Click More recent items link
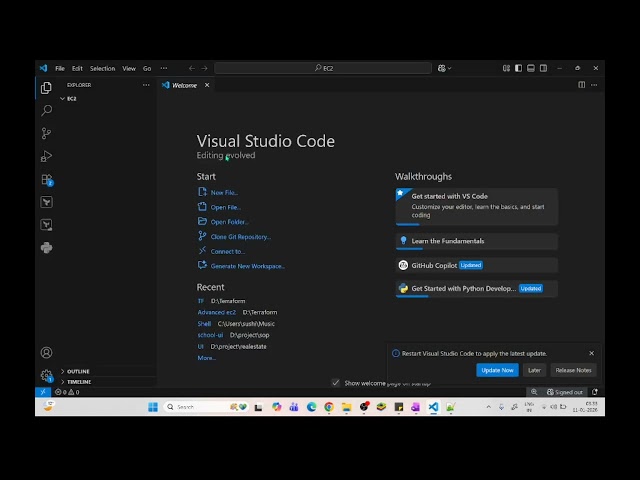The height and width of the screenshot is (480, 640). pos(207,358)
